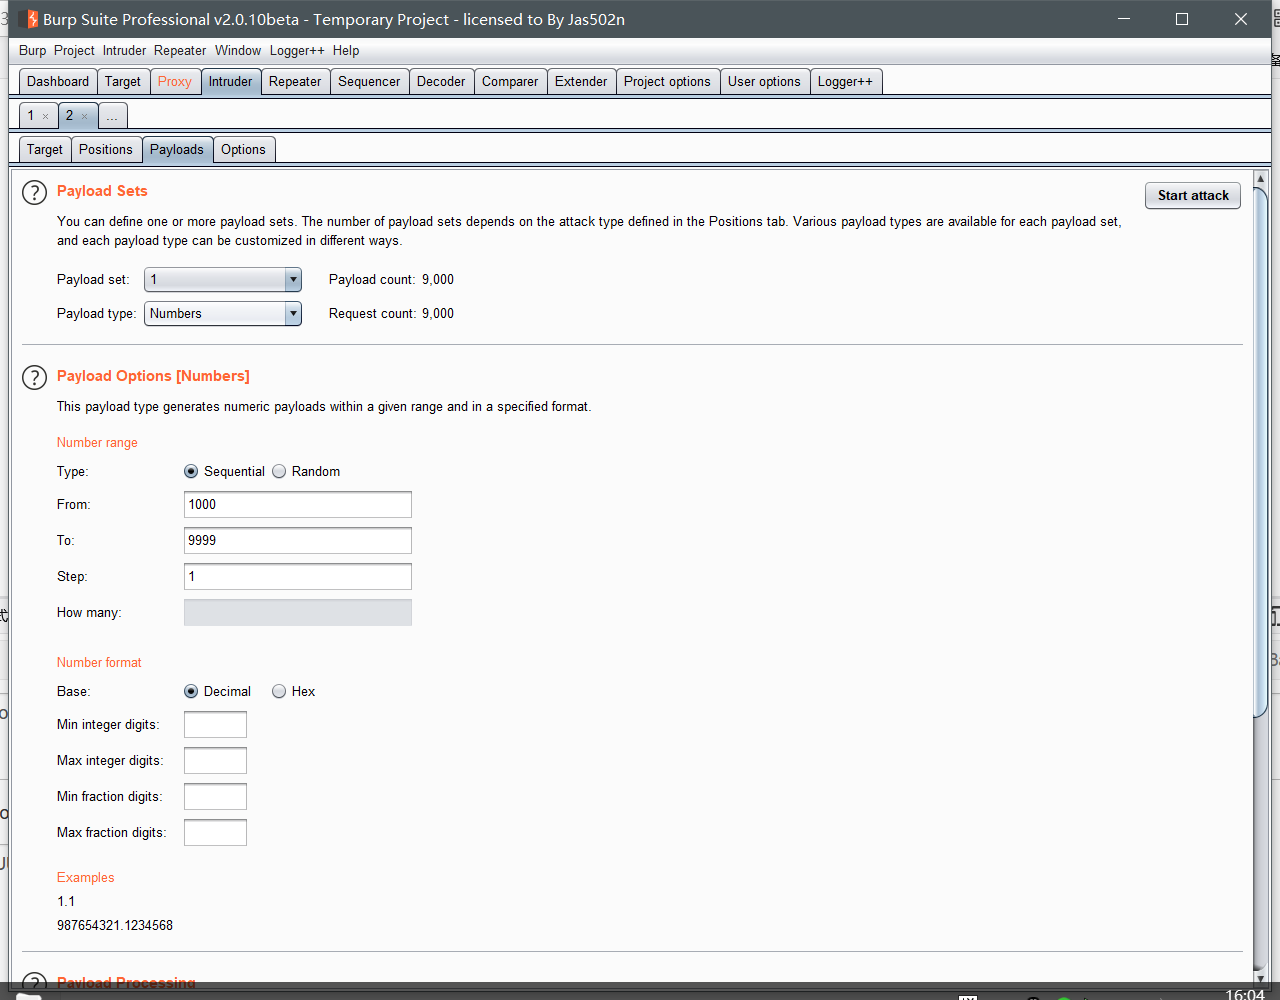
Task: Click the scrollbar up arrow
Action: click(x=1260, y=180)
